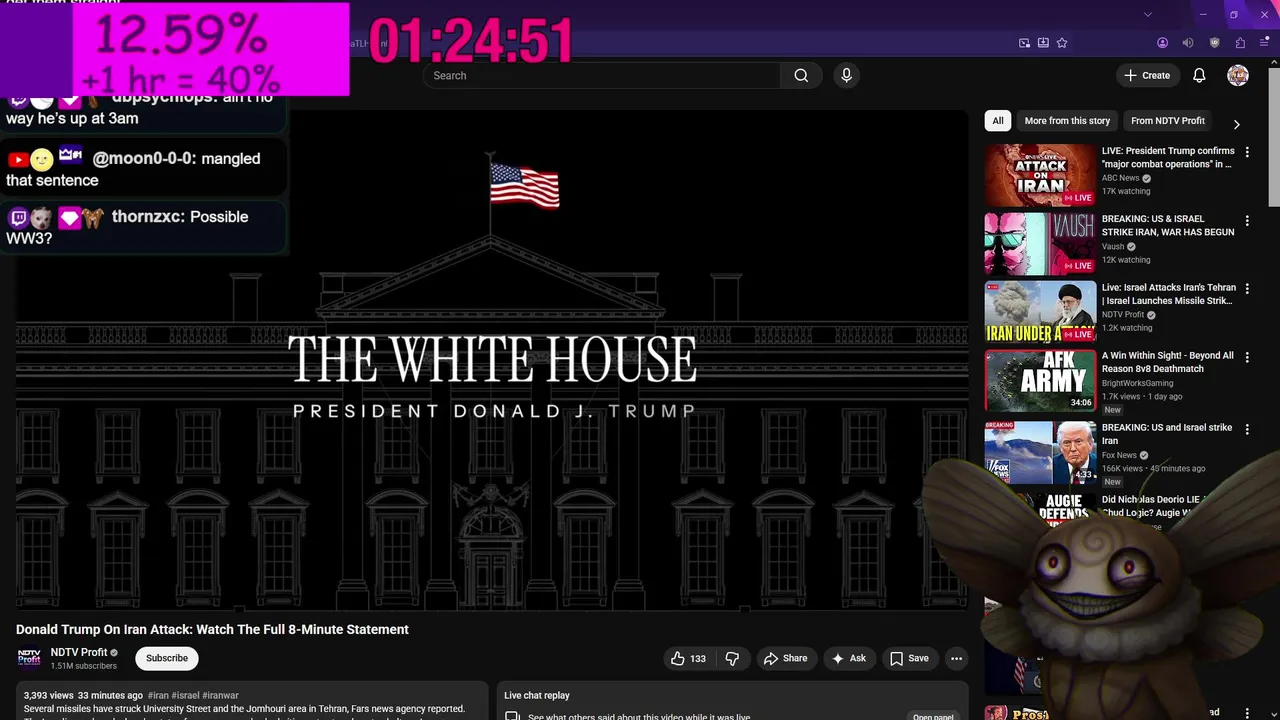The image size is (1280, 720).
Task: Focus the YouTube search field
Action: click(x=601, y=75)
